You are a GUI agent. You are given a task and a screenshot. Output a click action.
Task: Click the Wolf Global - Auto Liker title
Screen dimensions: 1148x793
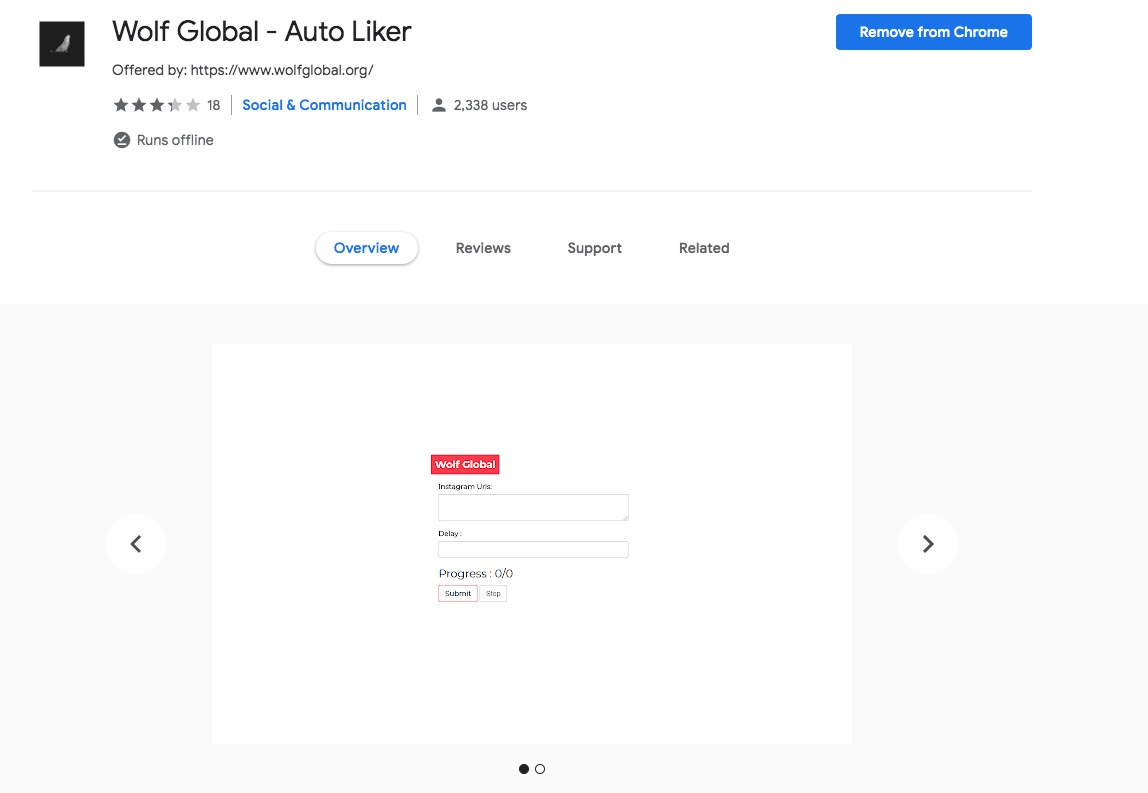pyautogui.click(x=261, y=31)
